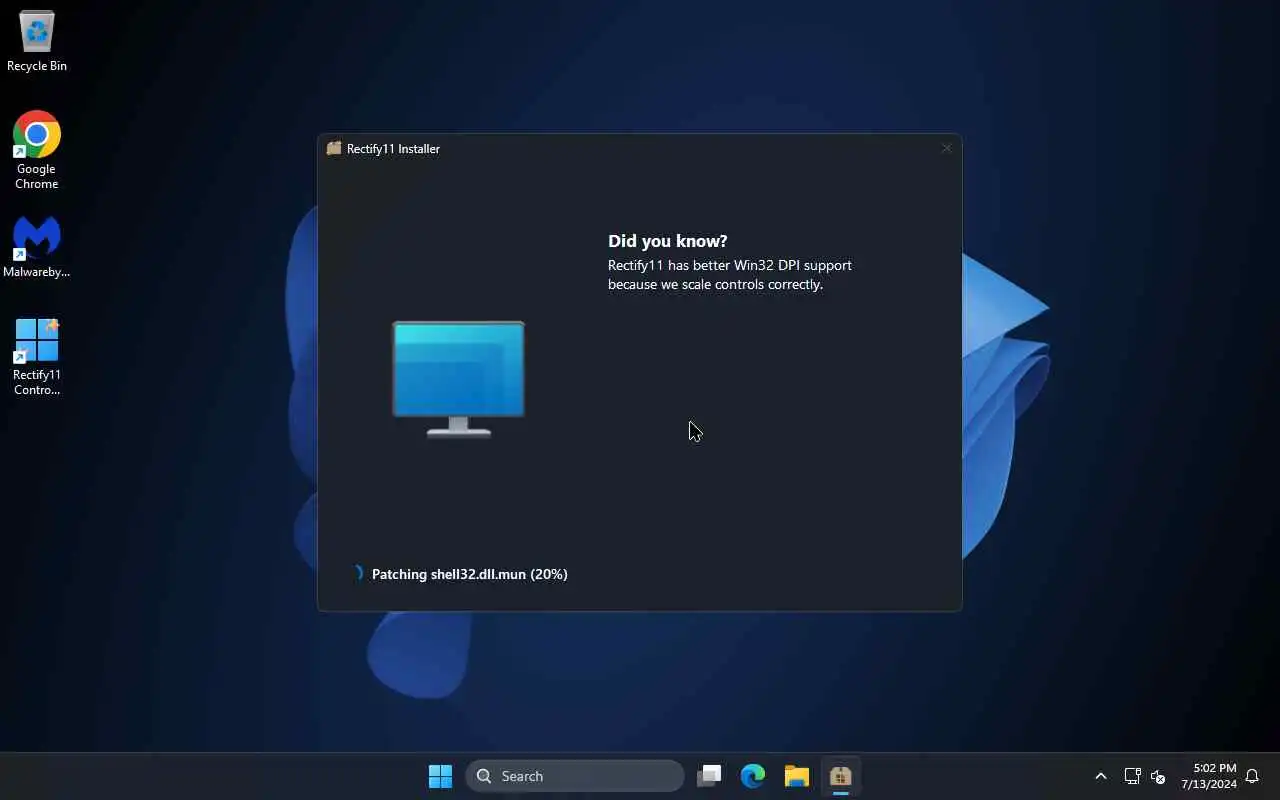Click the blue monitor illustration in the installer
This screenshot has height=800, width=1280.
[x=458, y=379]
